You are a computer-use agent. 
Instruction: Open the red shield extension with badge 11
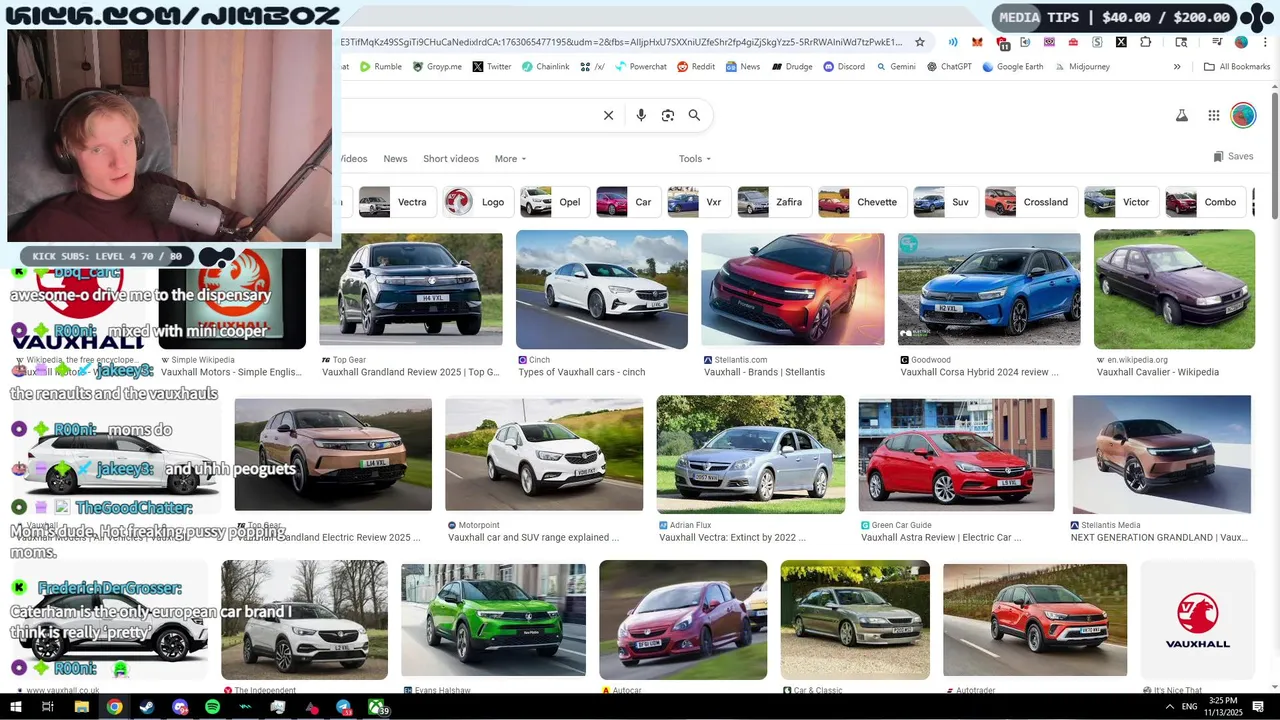pyautogui.click(x=1001, y=43)
